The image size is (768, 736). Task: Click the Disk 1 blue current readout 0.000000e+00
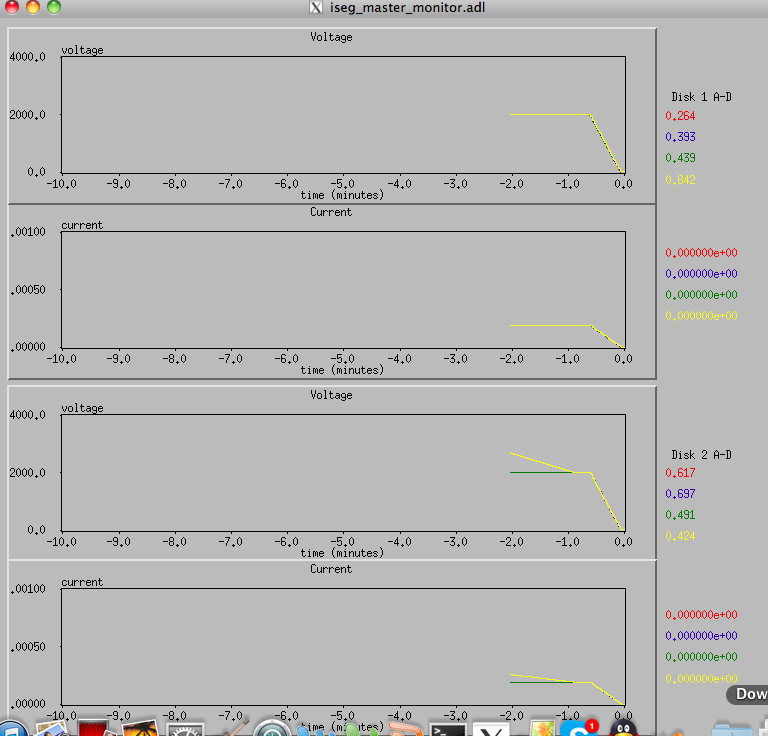click(701, 274)
